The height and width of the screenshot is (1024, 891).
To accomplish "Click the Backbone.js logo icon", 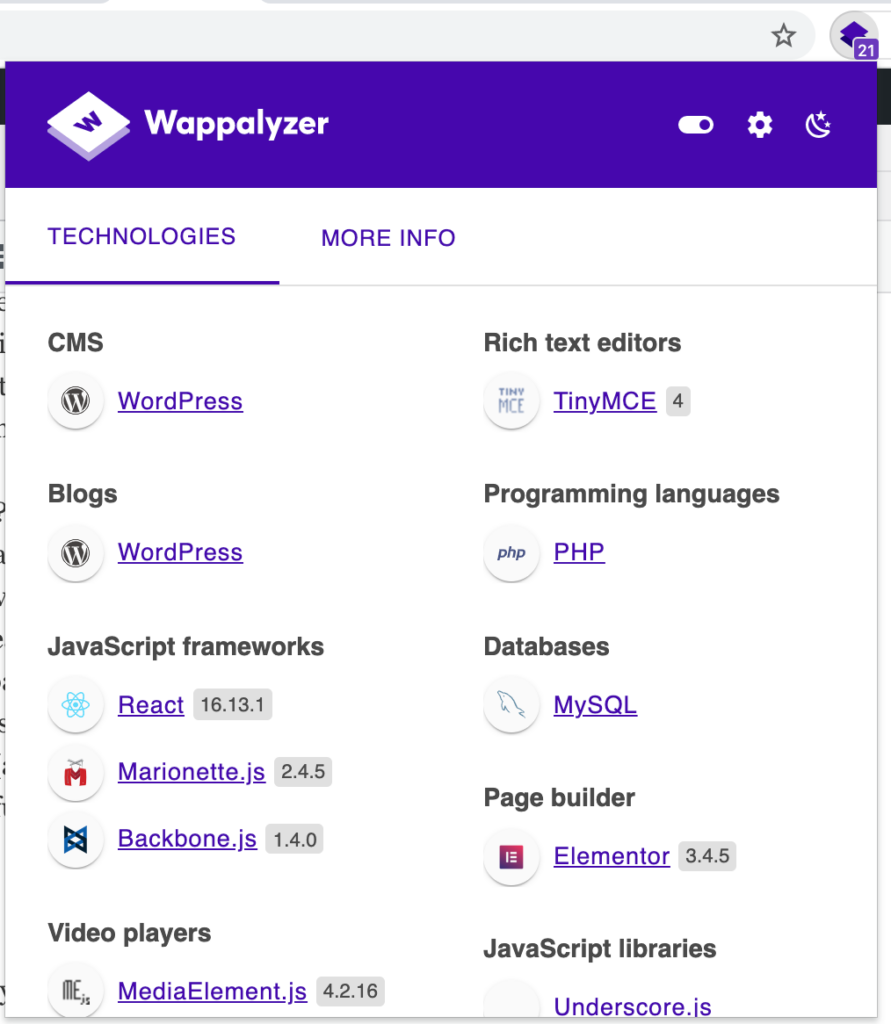I will (x=76, y=840).
